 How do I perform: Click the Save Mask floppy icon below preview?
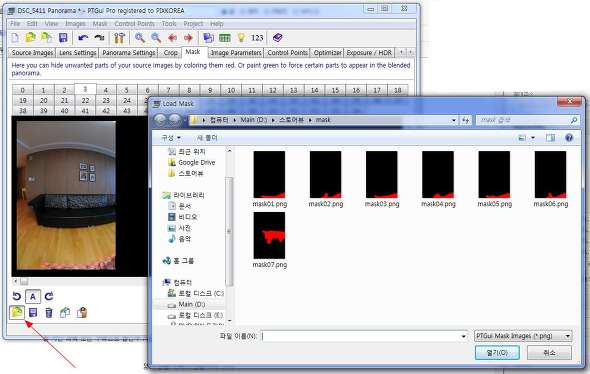pos(33,312)
